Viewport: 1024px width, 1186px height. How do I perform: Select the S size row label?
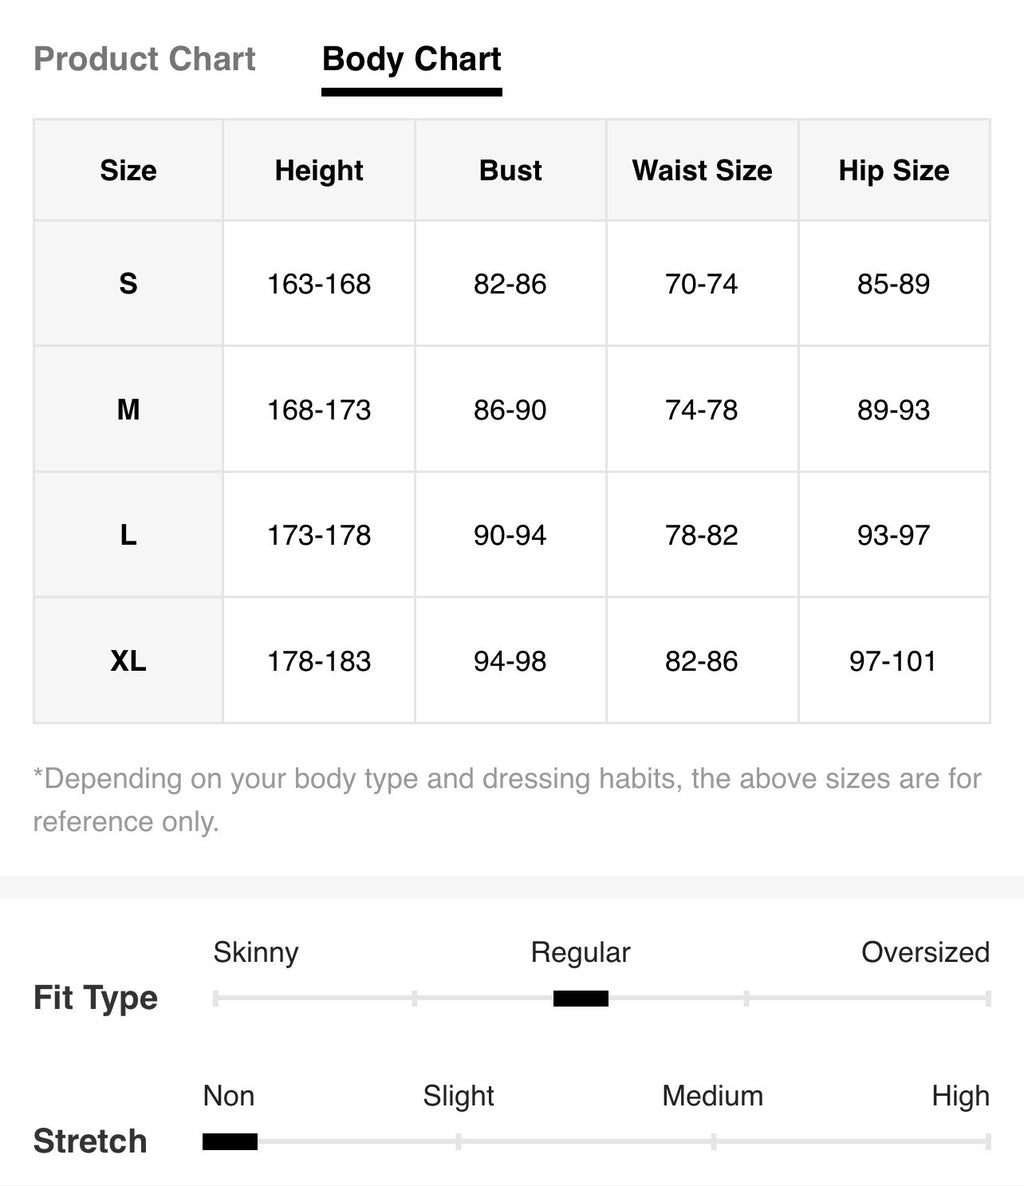point(129,284)
